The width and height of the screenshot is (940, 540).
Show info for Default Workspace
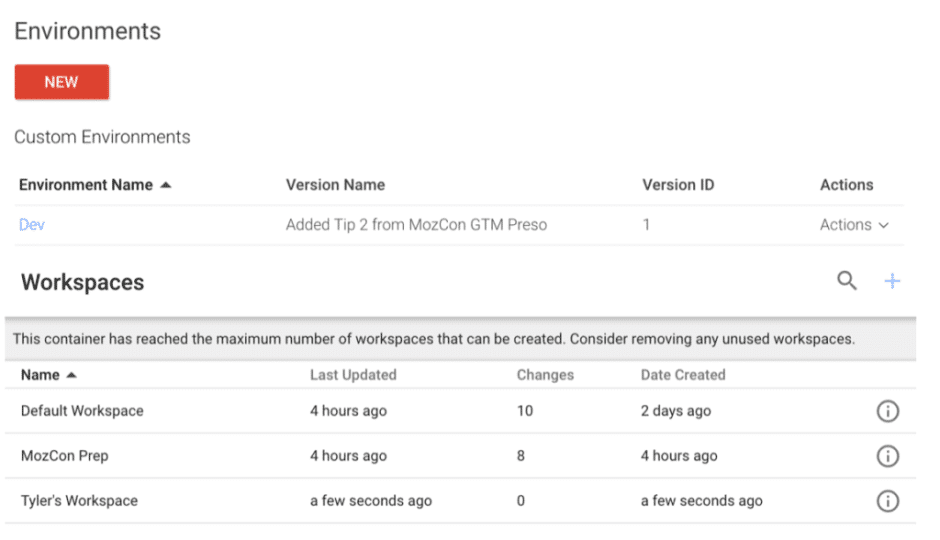click(887, 411)
